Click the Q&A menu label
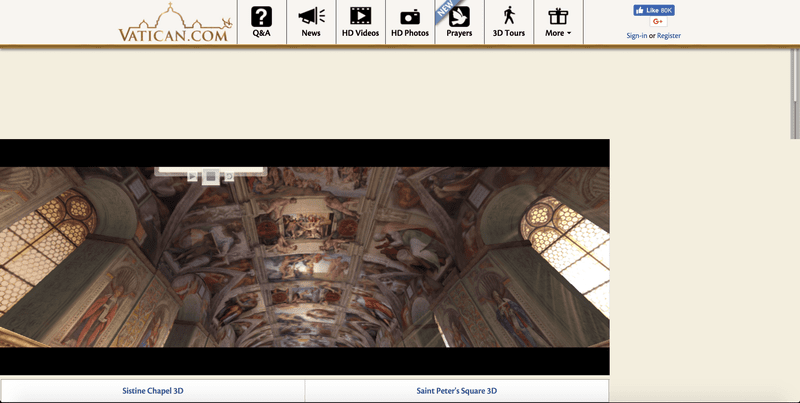The image size is (800, 403). click(x=261, y=33)
